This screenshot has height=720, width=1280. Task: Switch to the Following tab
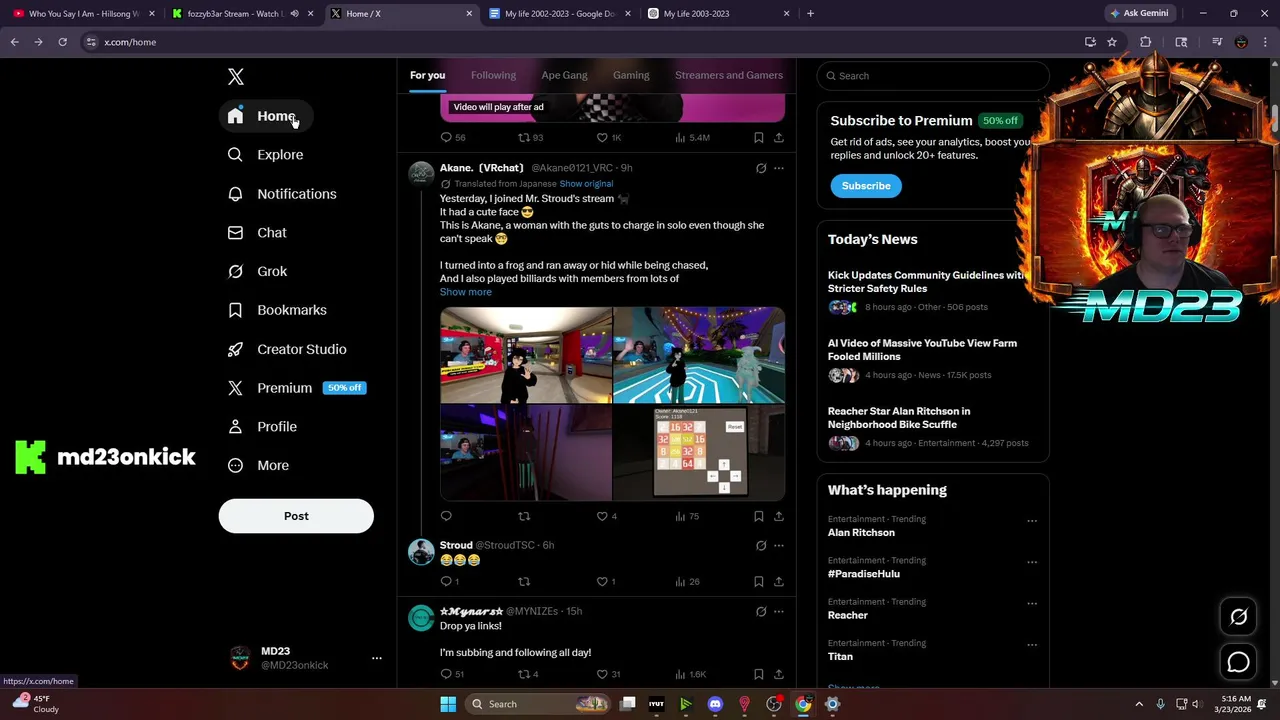pyautogui.click(x=493, y=75)
